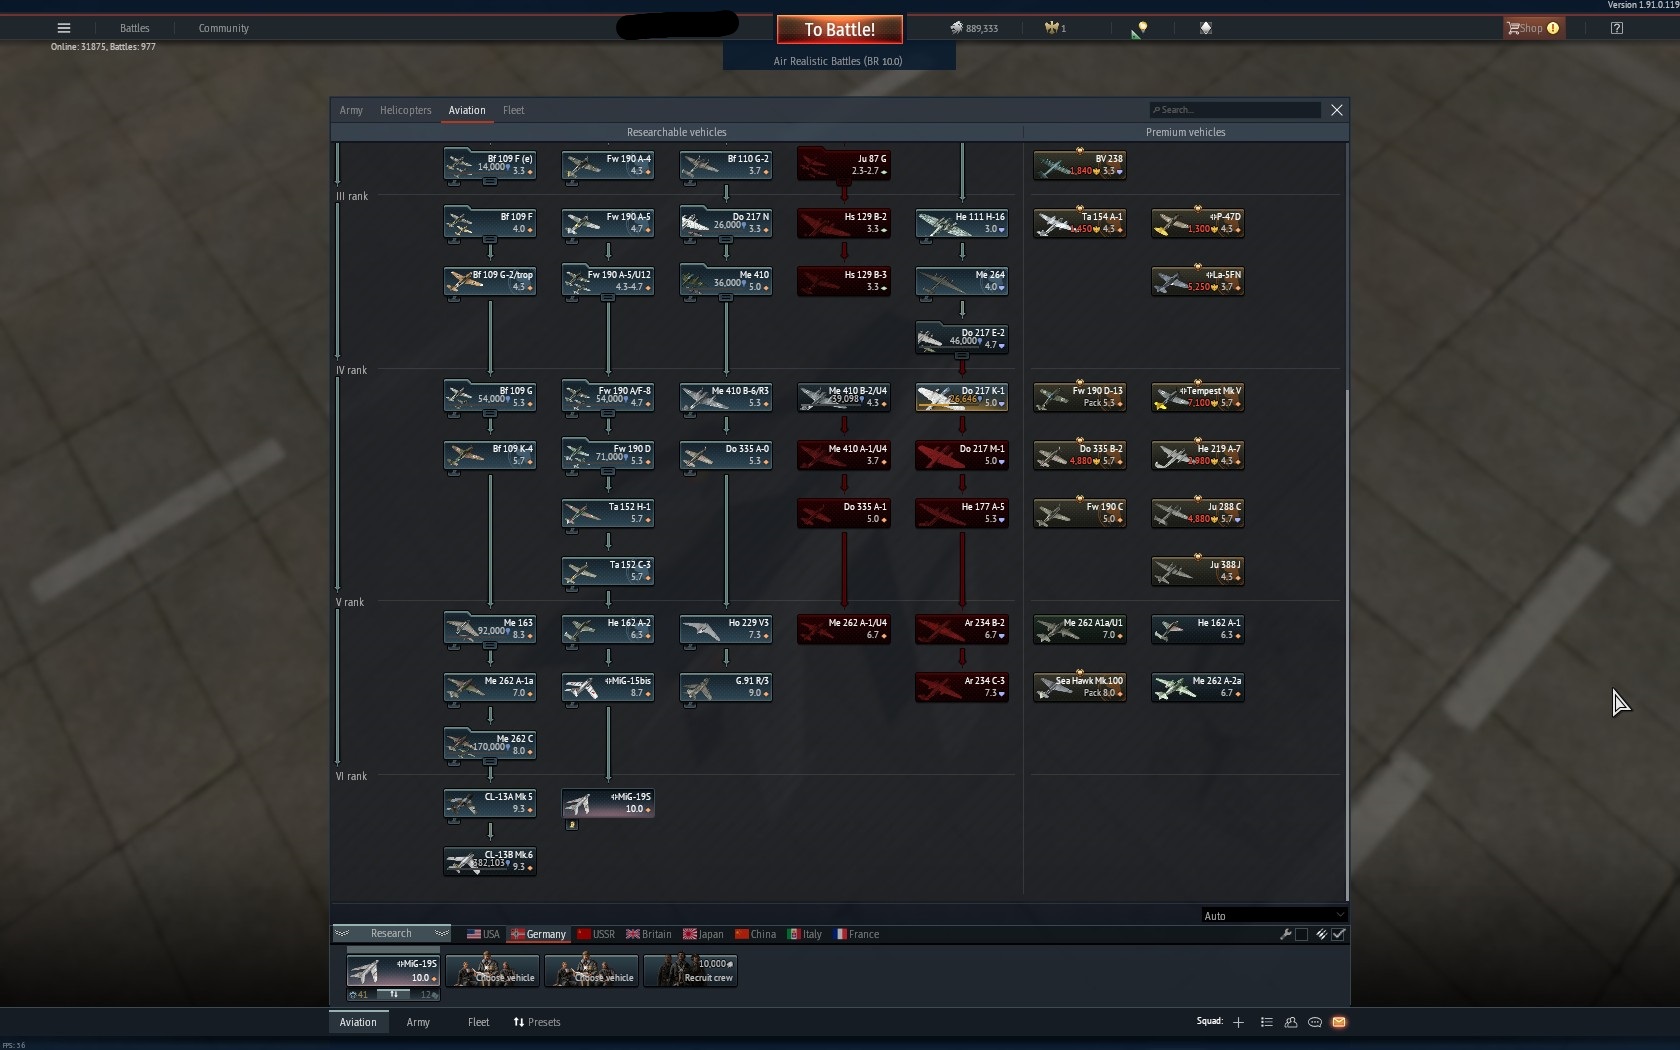Toggle the ammo auto-refill checkbox

(x=1339, y=934)
